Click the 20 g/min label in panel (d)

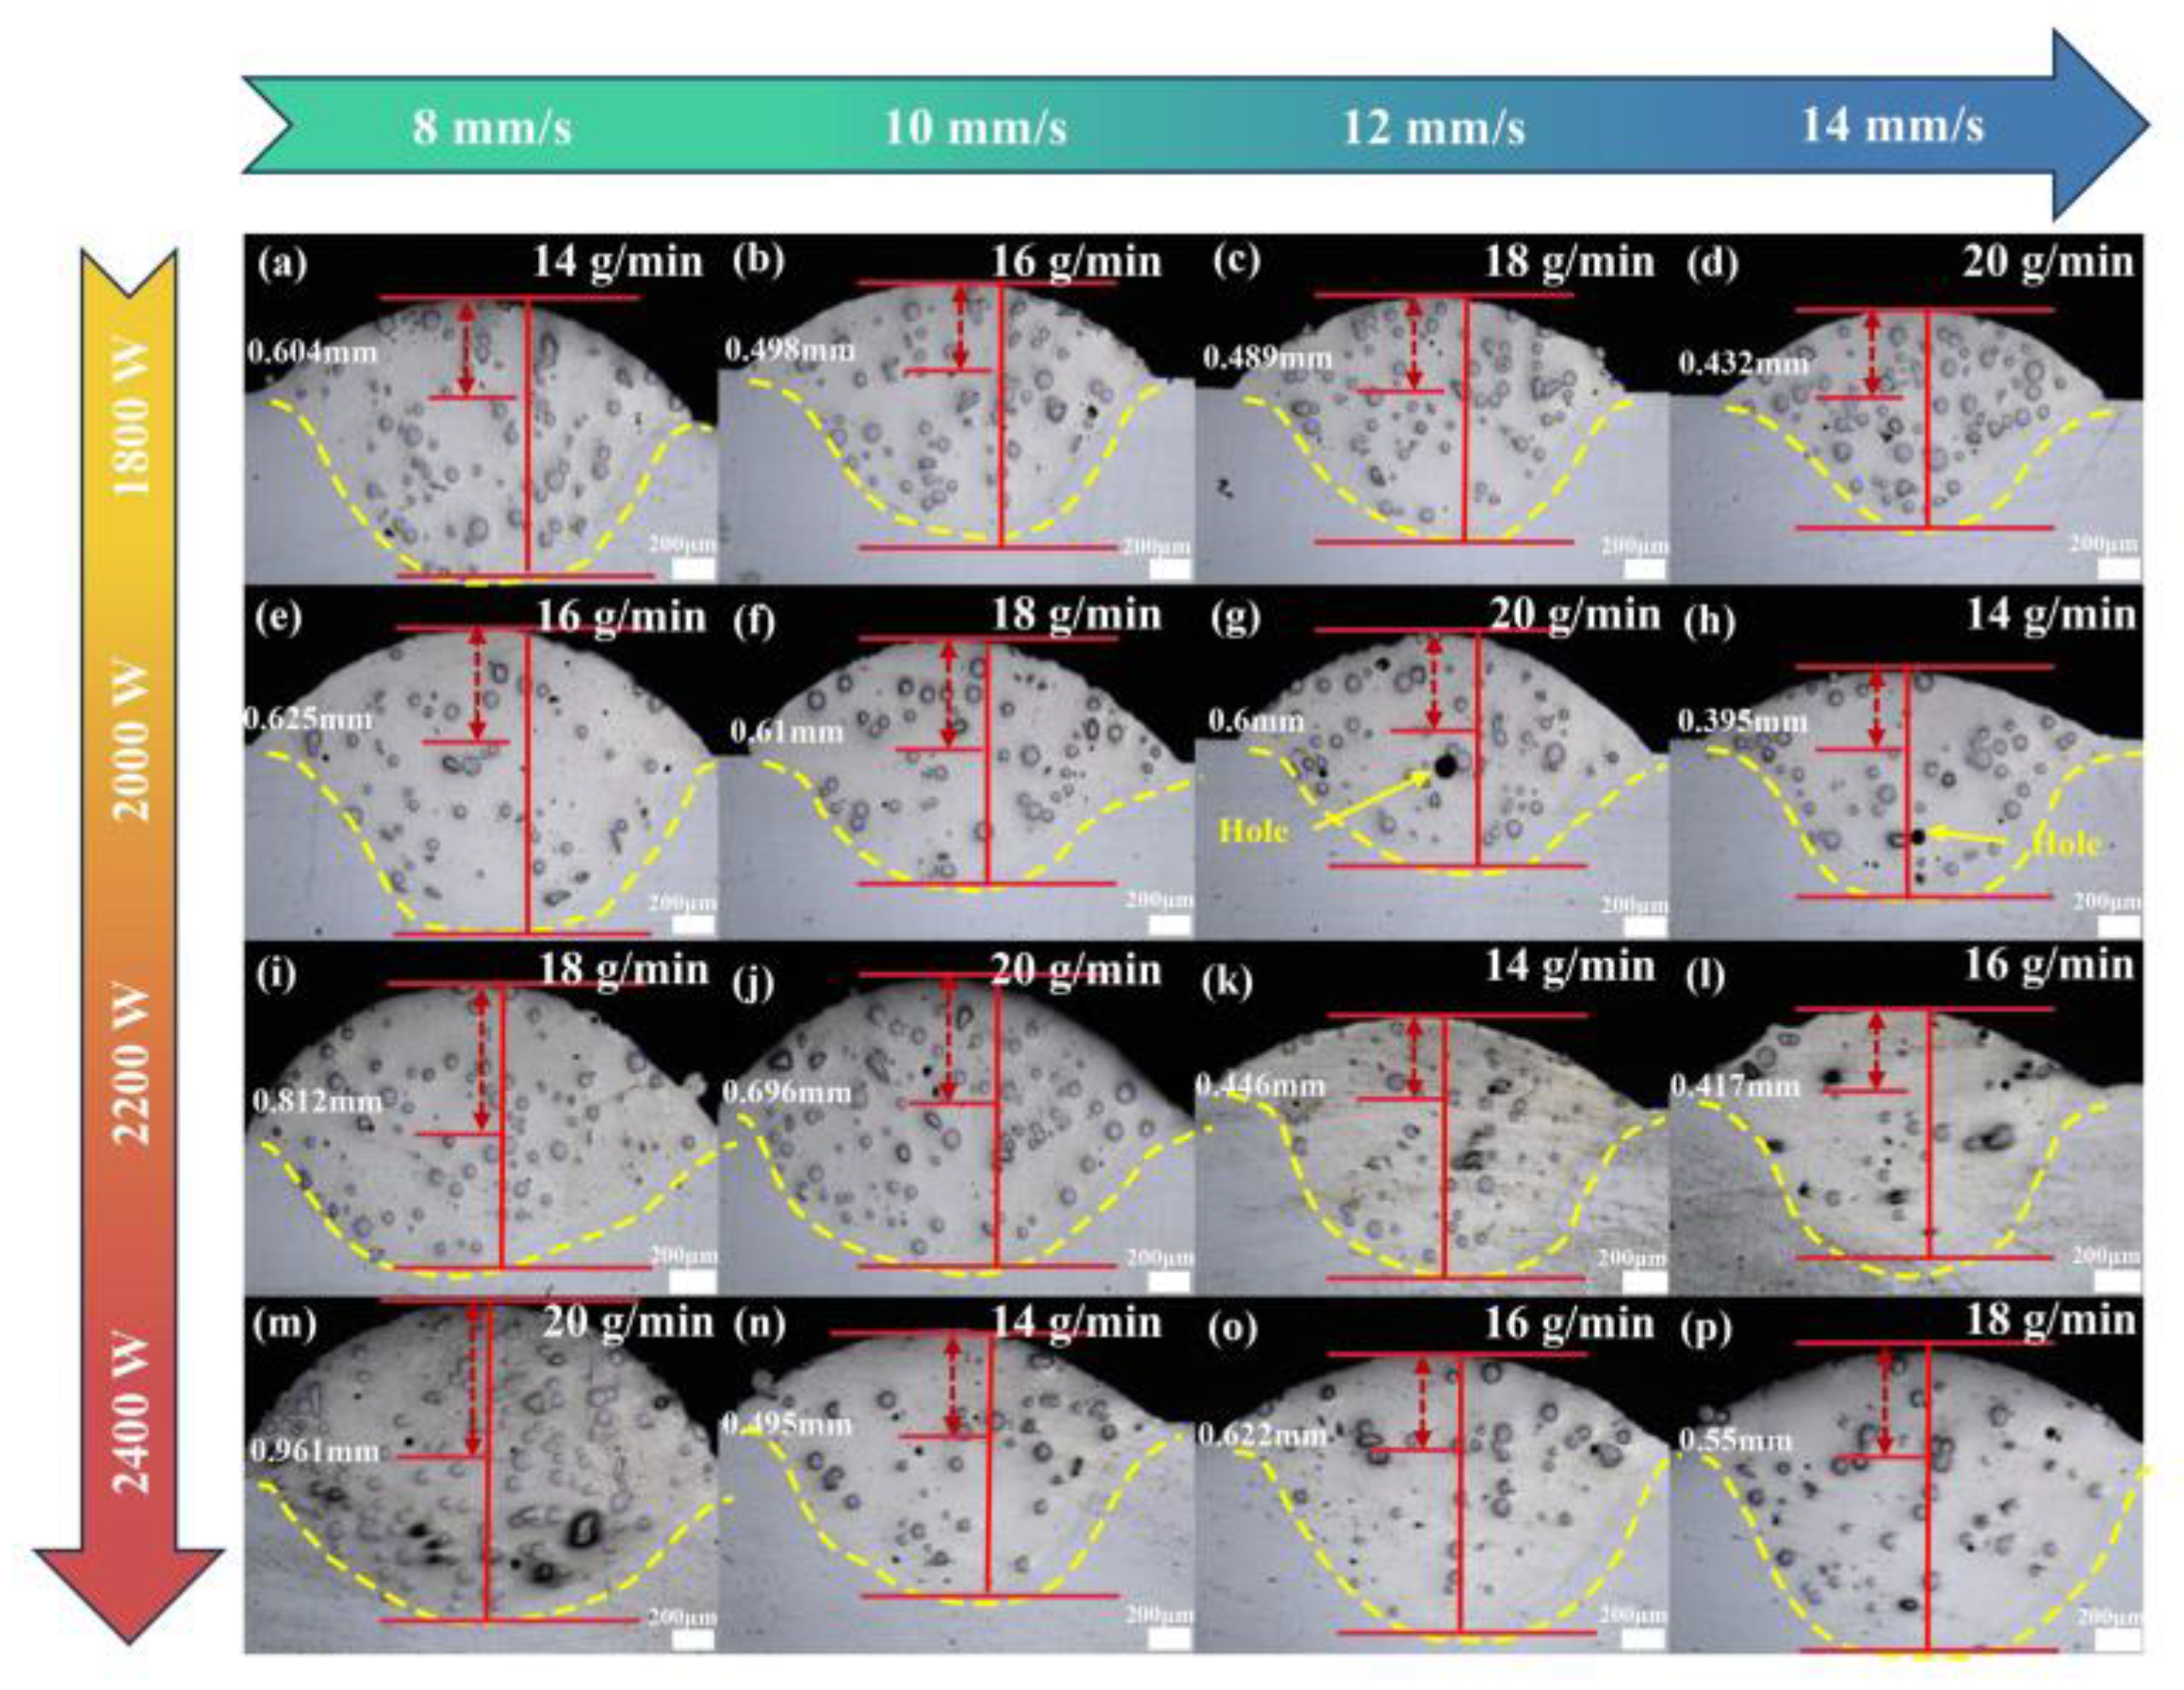click(x=2048, y=261)
